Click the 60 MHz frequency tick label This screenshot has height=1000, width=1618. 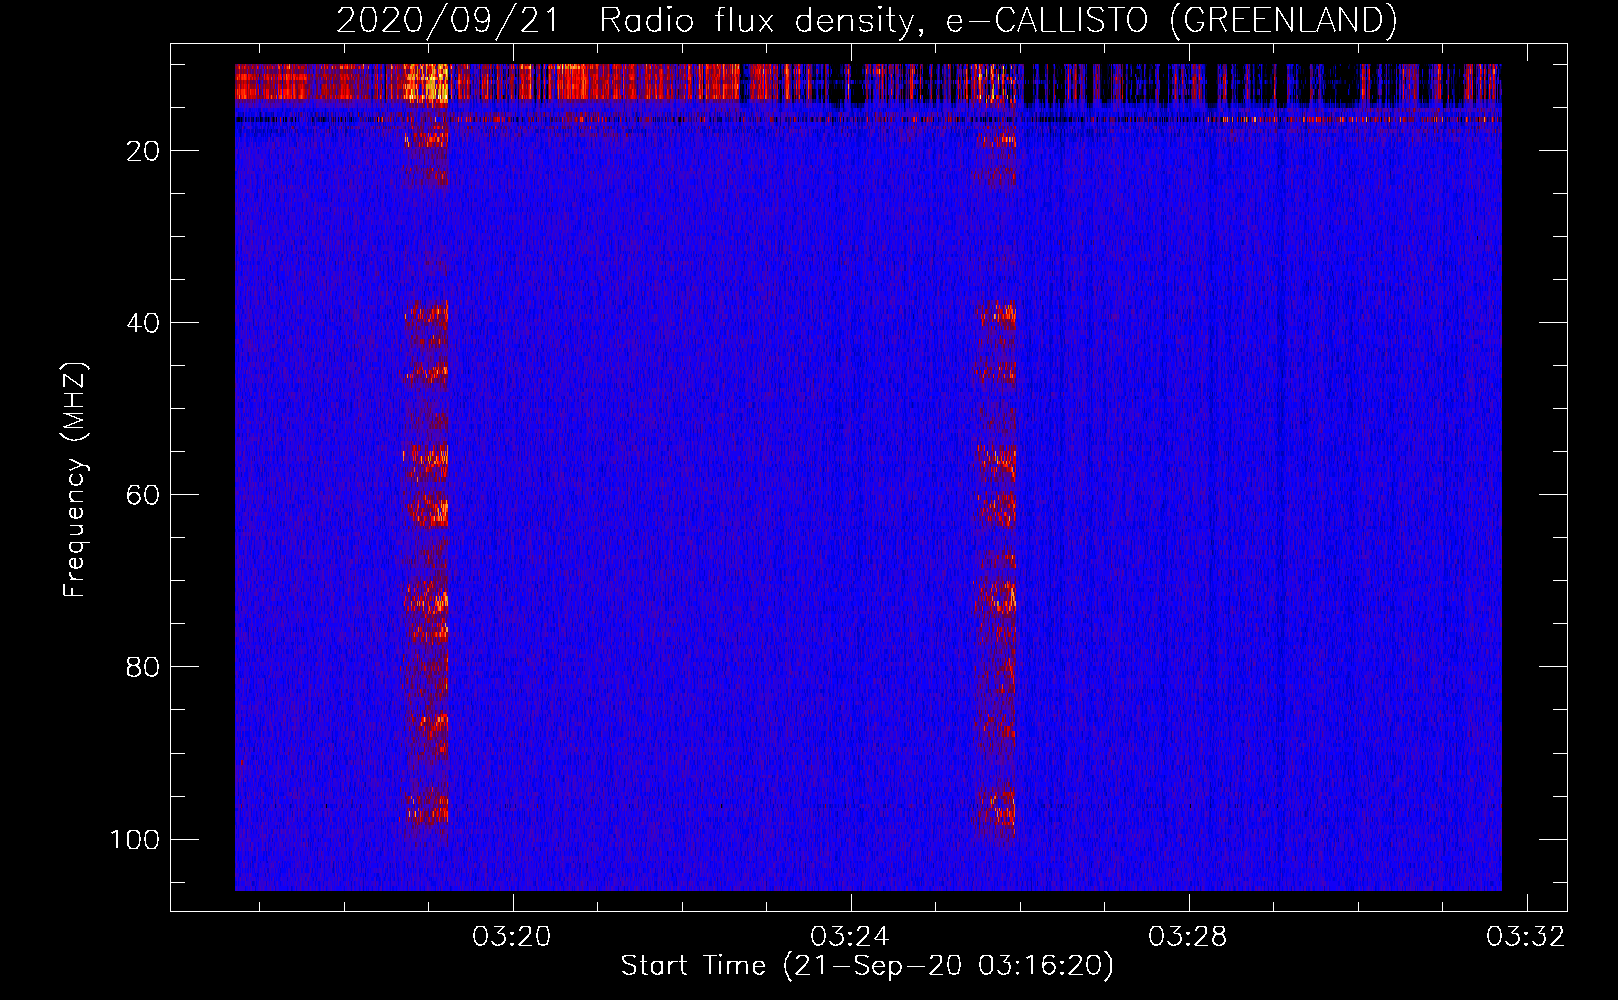pos(143,495)
